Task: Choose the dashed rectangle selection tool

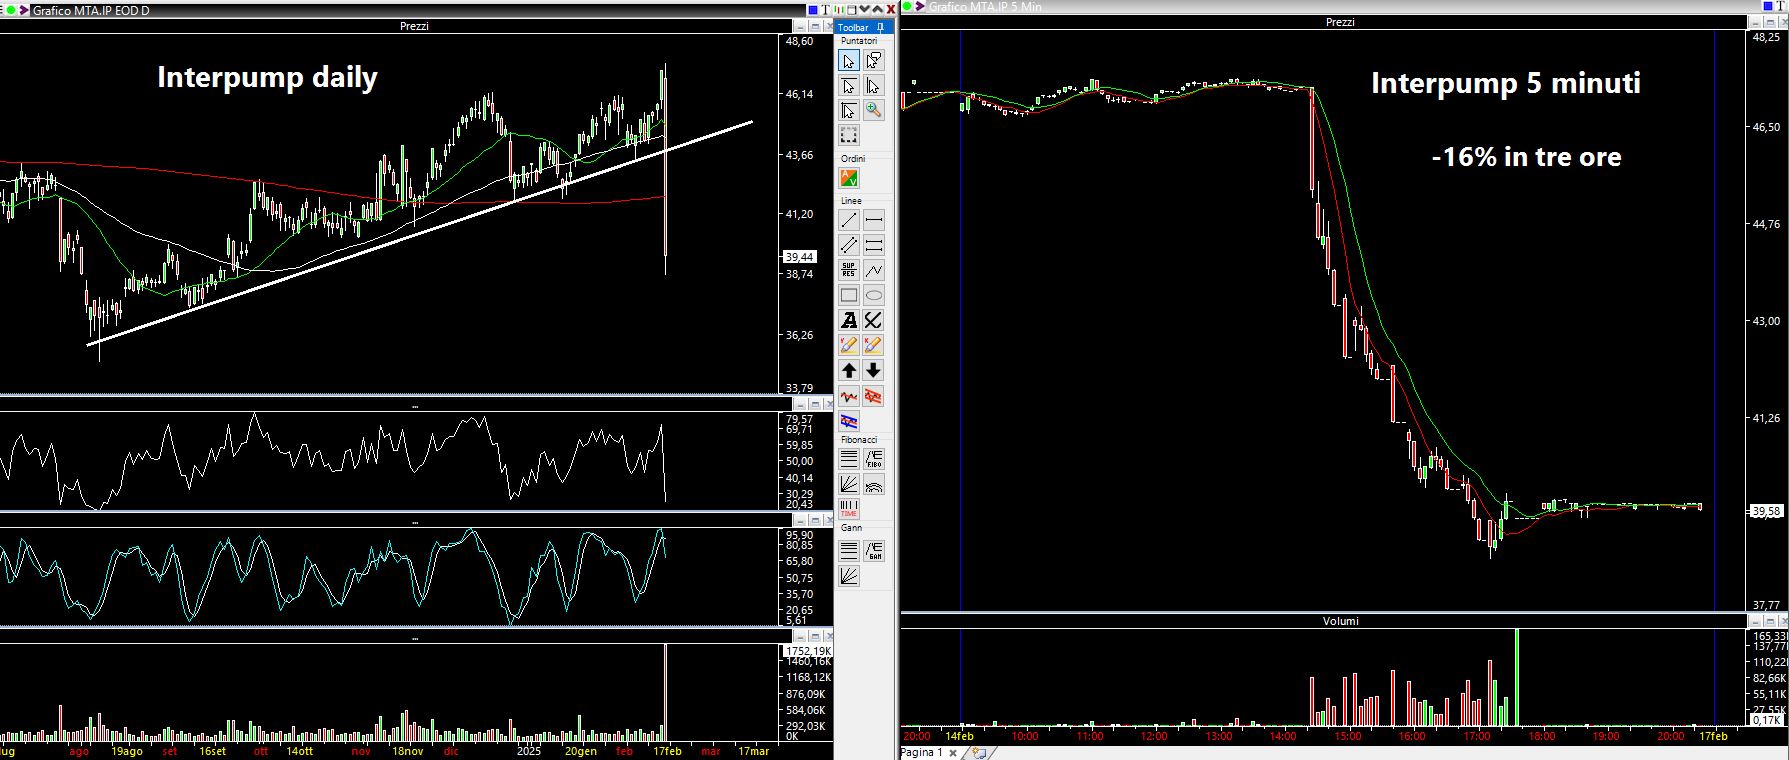Action: (849, 135)
